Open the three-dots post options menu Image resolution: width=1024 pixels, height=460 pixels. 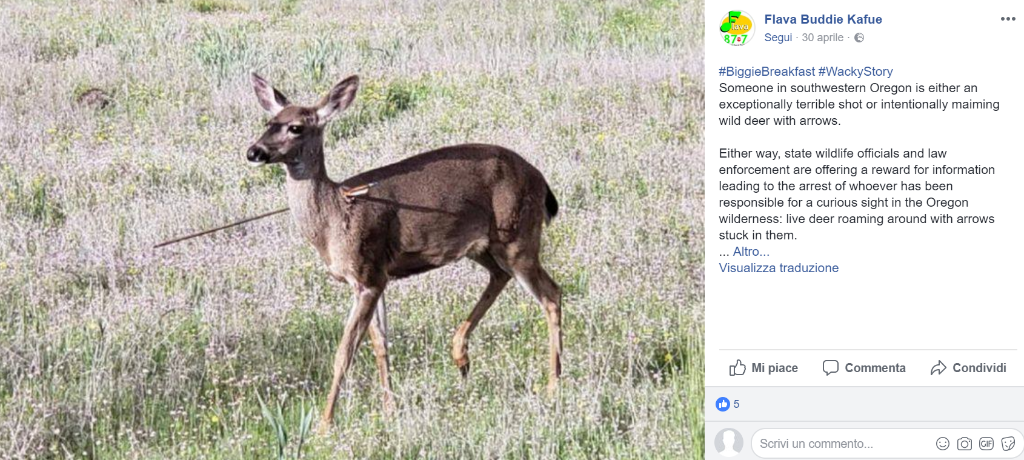coord(1007,19)
